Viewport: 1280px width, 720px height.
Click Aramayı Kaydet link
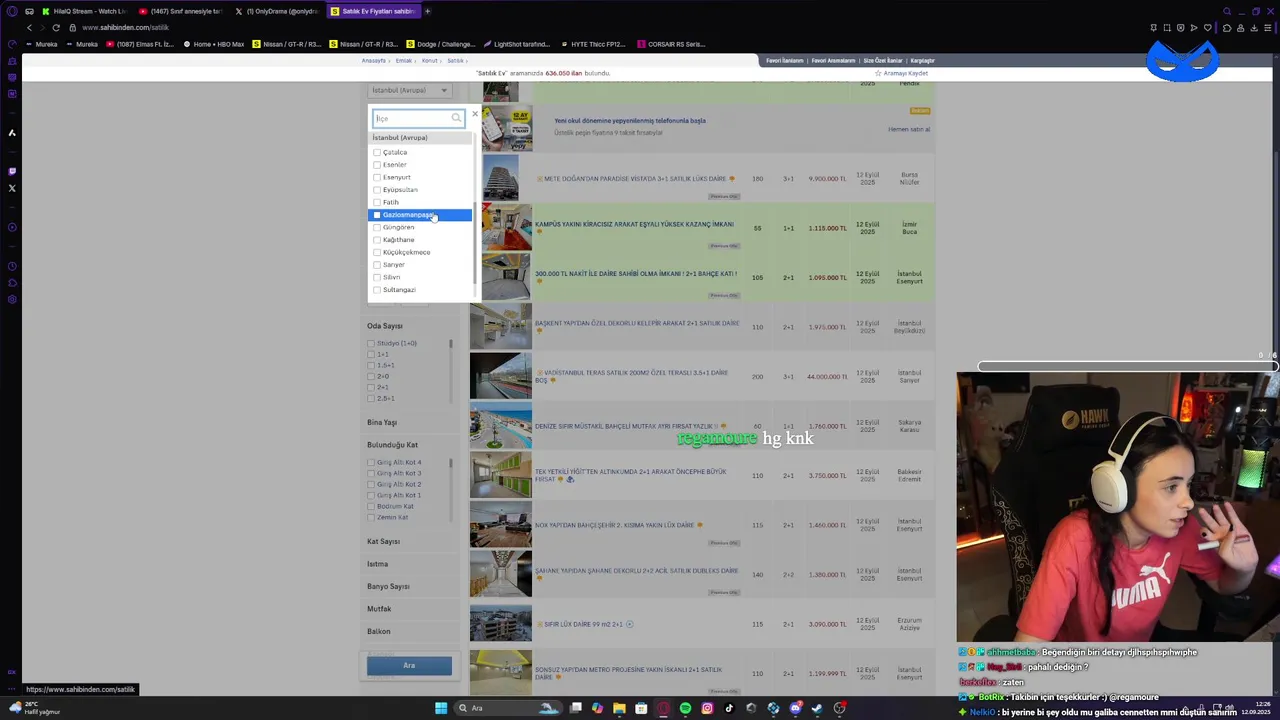902,73
